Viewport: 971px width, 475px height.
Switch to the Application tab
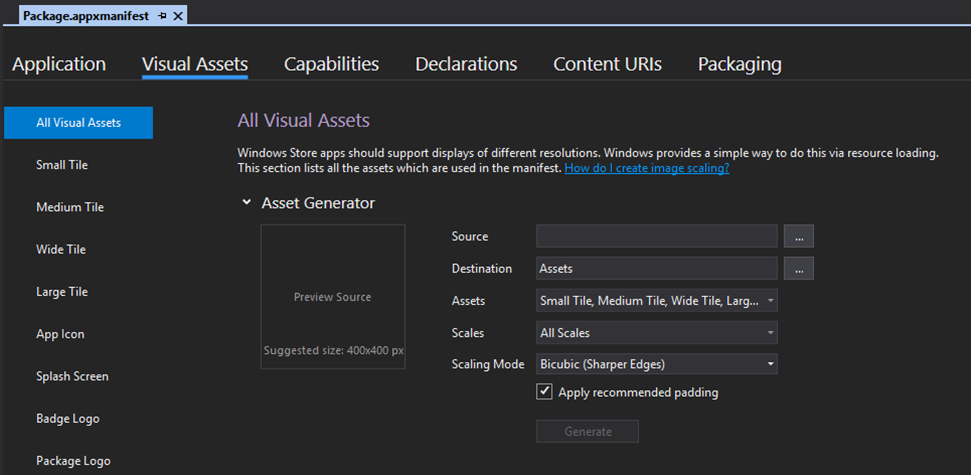[x=59, y=64]
